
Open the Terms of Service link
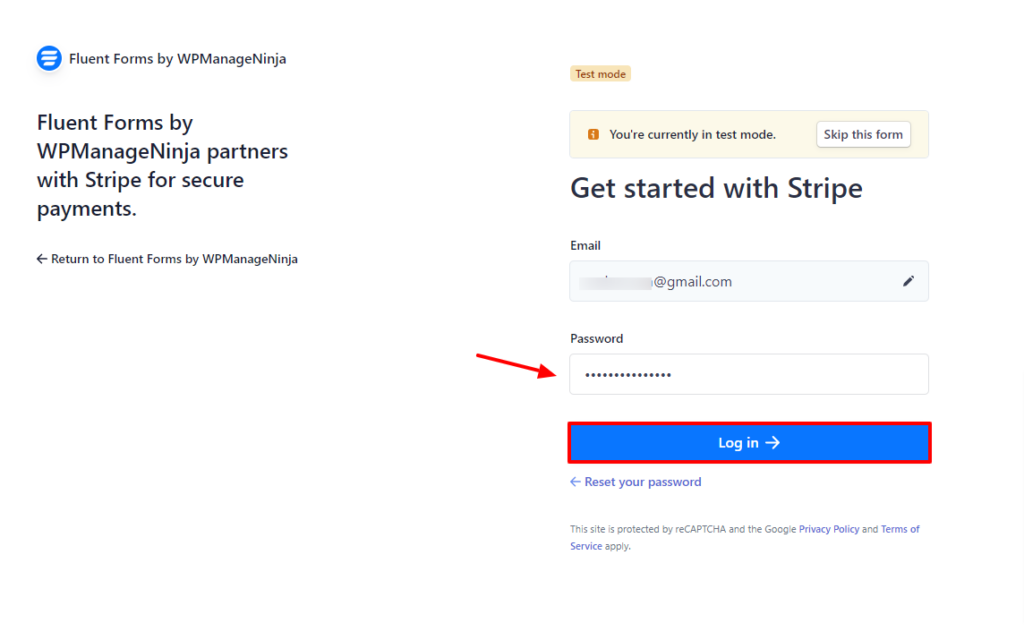(x=900, y=529)
